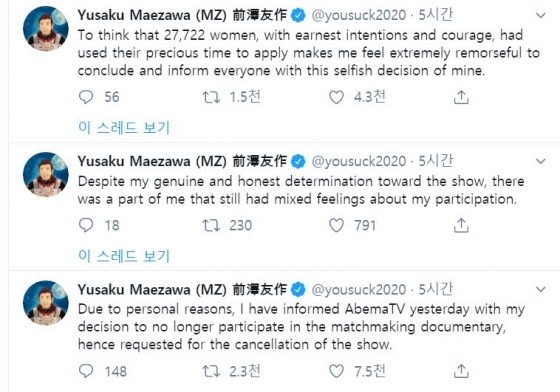Retweet the tweet with 1.5천 retweets
The image size is (560, 392).
pos(211,97)
